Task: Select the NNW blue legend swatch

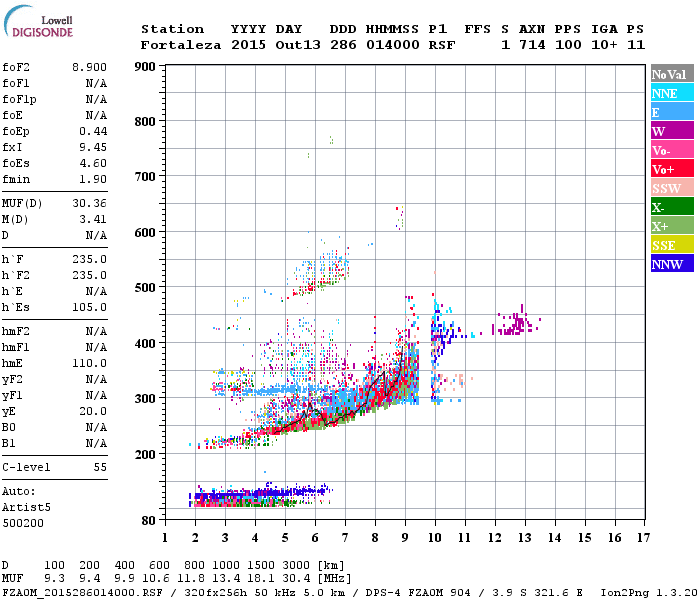Action: (x=672, y=264)
